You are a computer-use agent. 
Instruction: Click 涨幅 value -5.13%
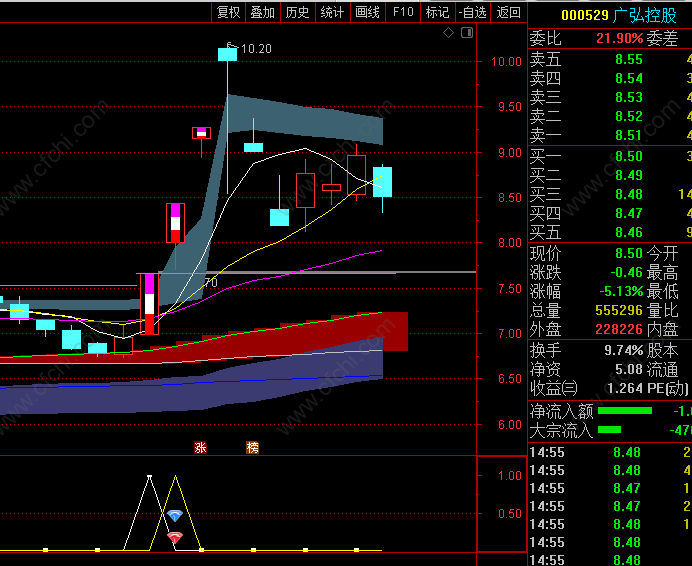coord(621,291)
